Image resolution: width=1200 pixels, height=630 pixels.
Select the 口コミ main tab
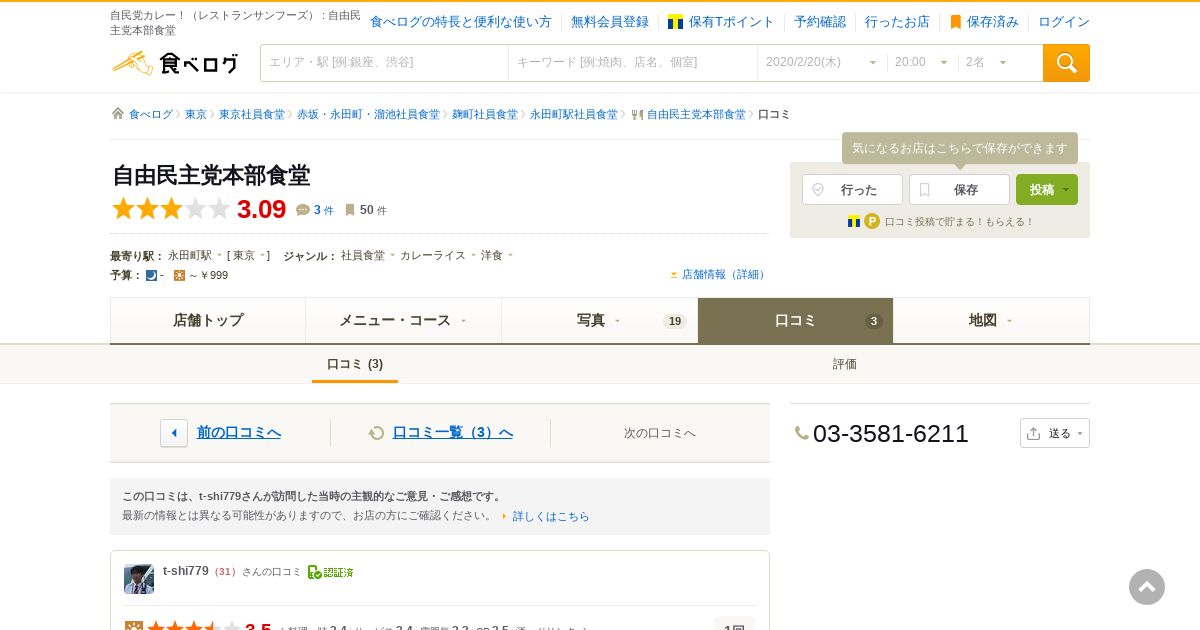(795, 320)
